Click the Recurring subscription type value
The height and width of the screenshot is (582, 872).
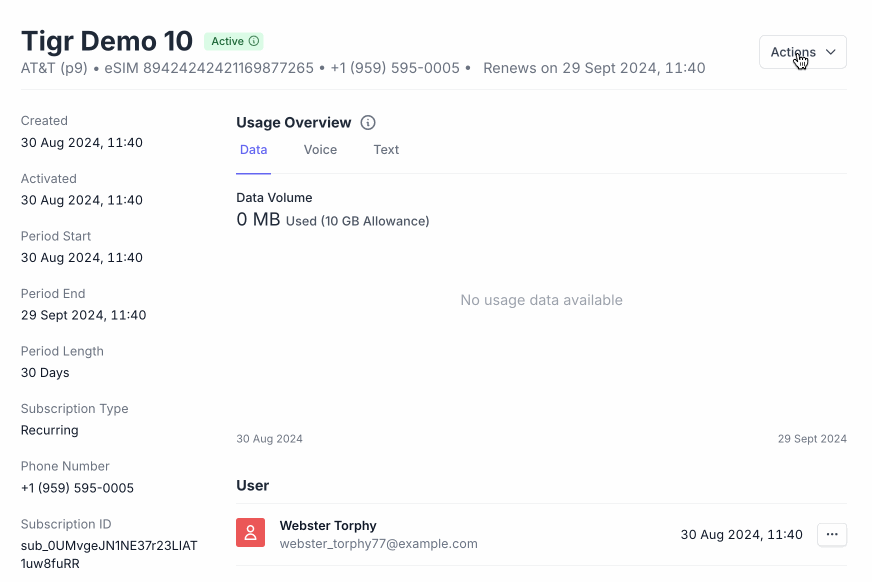pos(50,430)
